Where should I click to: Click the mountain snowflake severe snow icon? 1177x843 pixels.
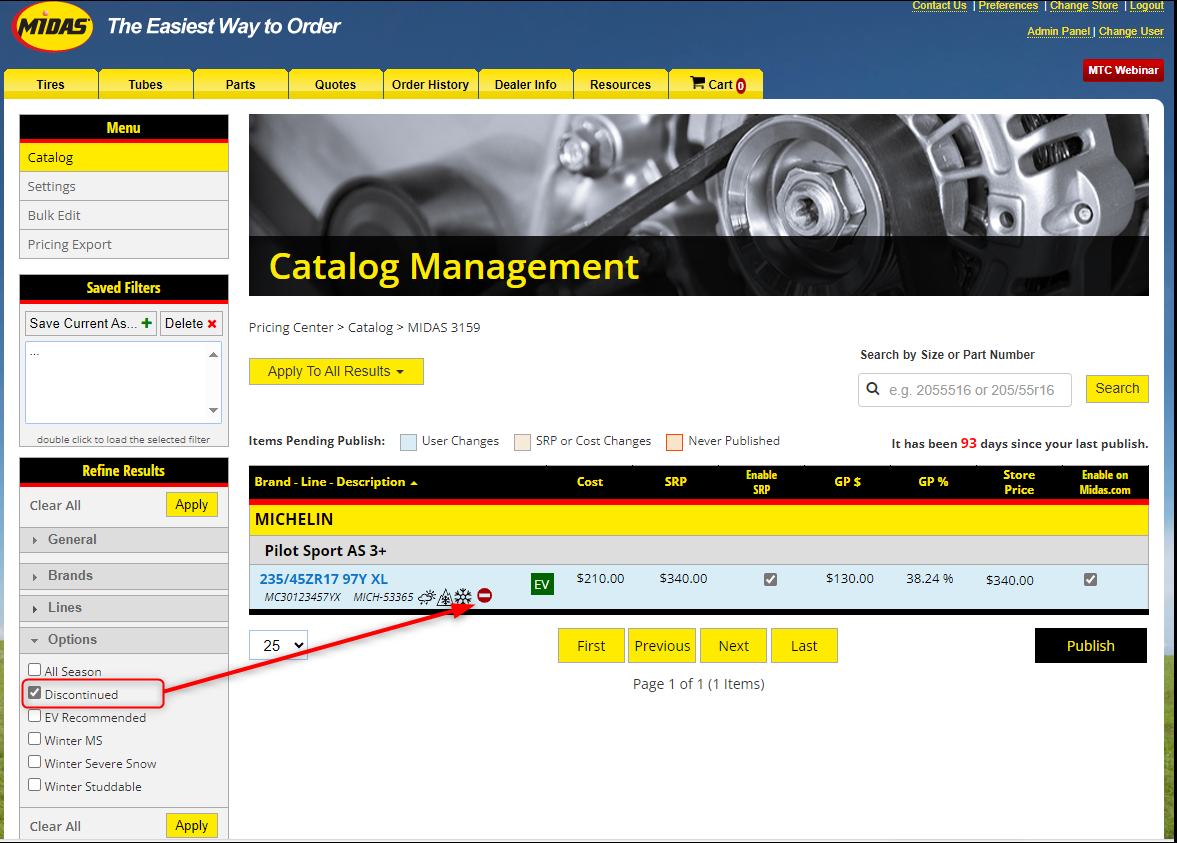click(445, 597)
